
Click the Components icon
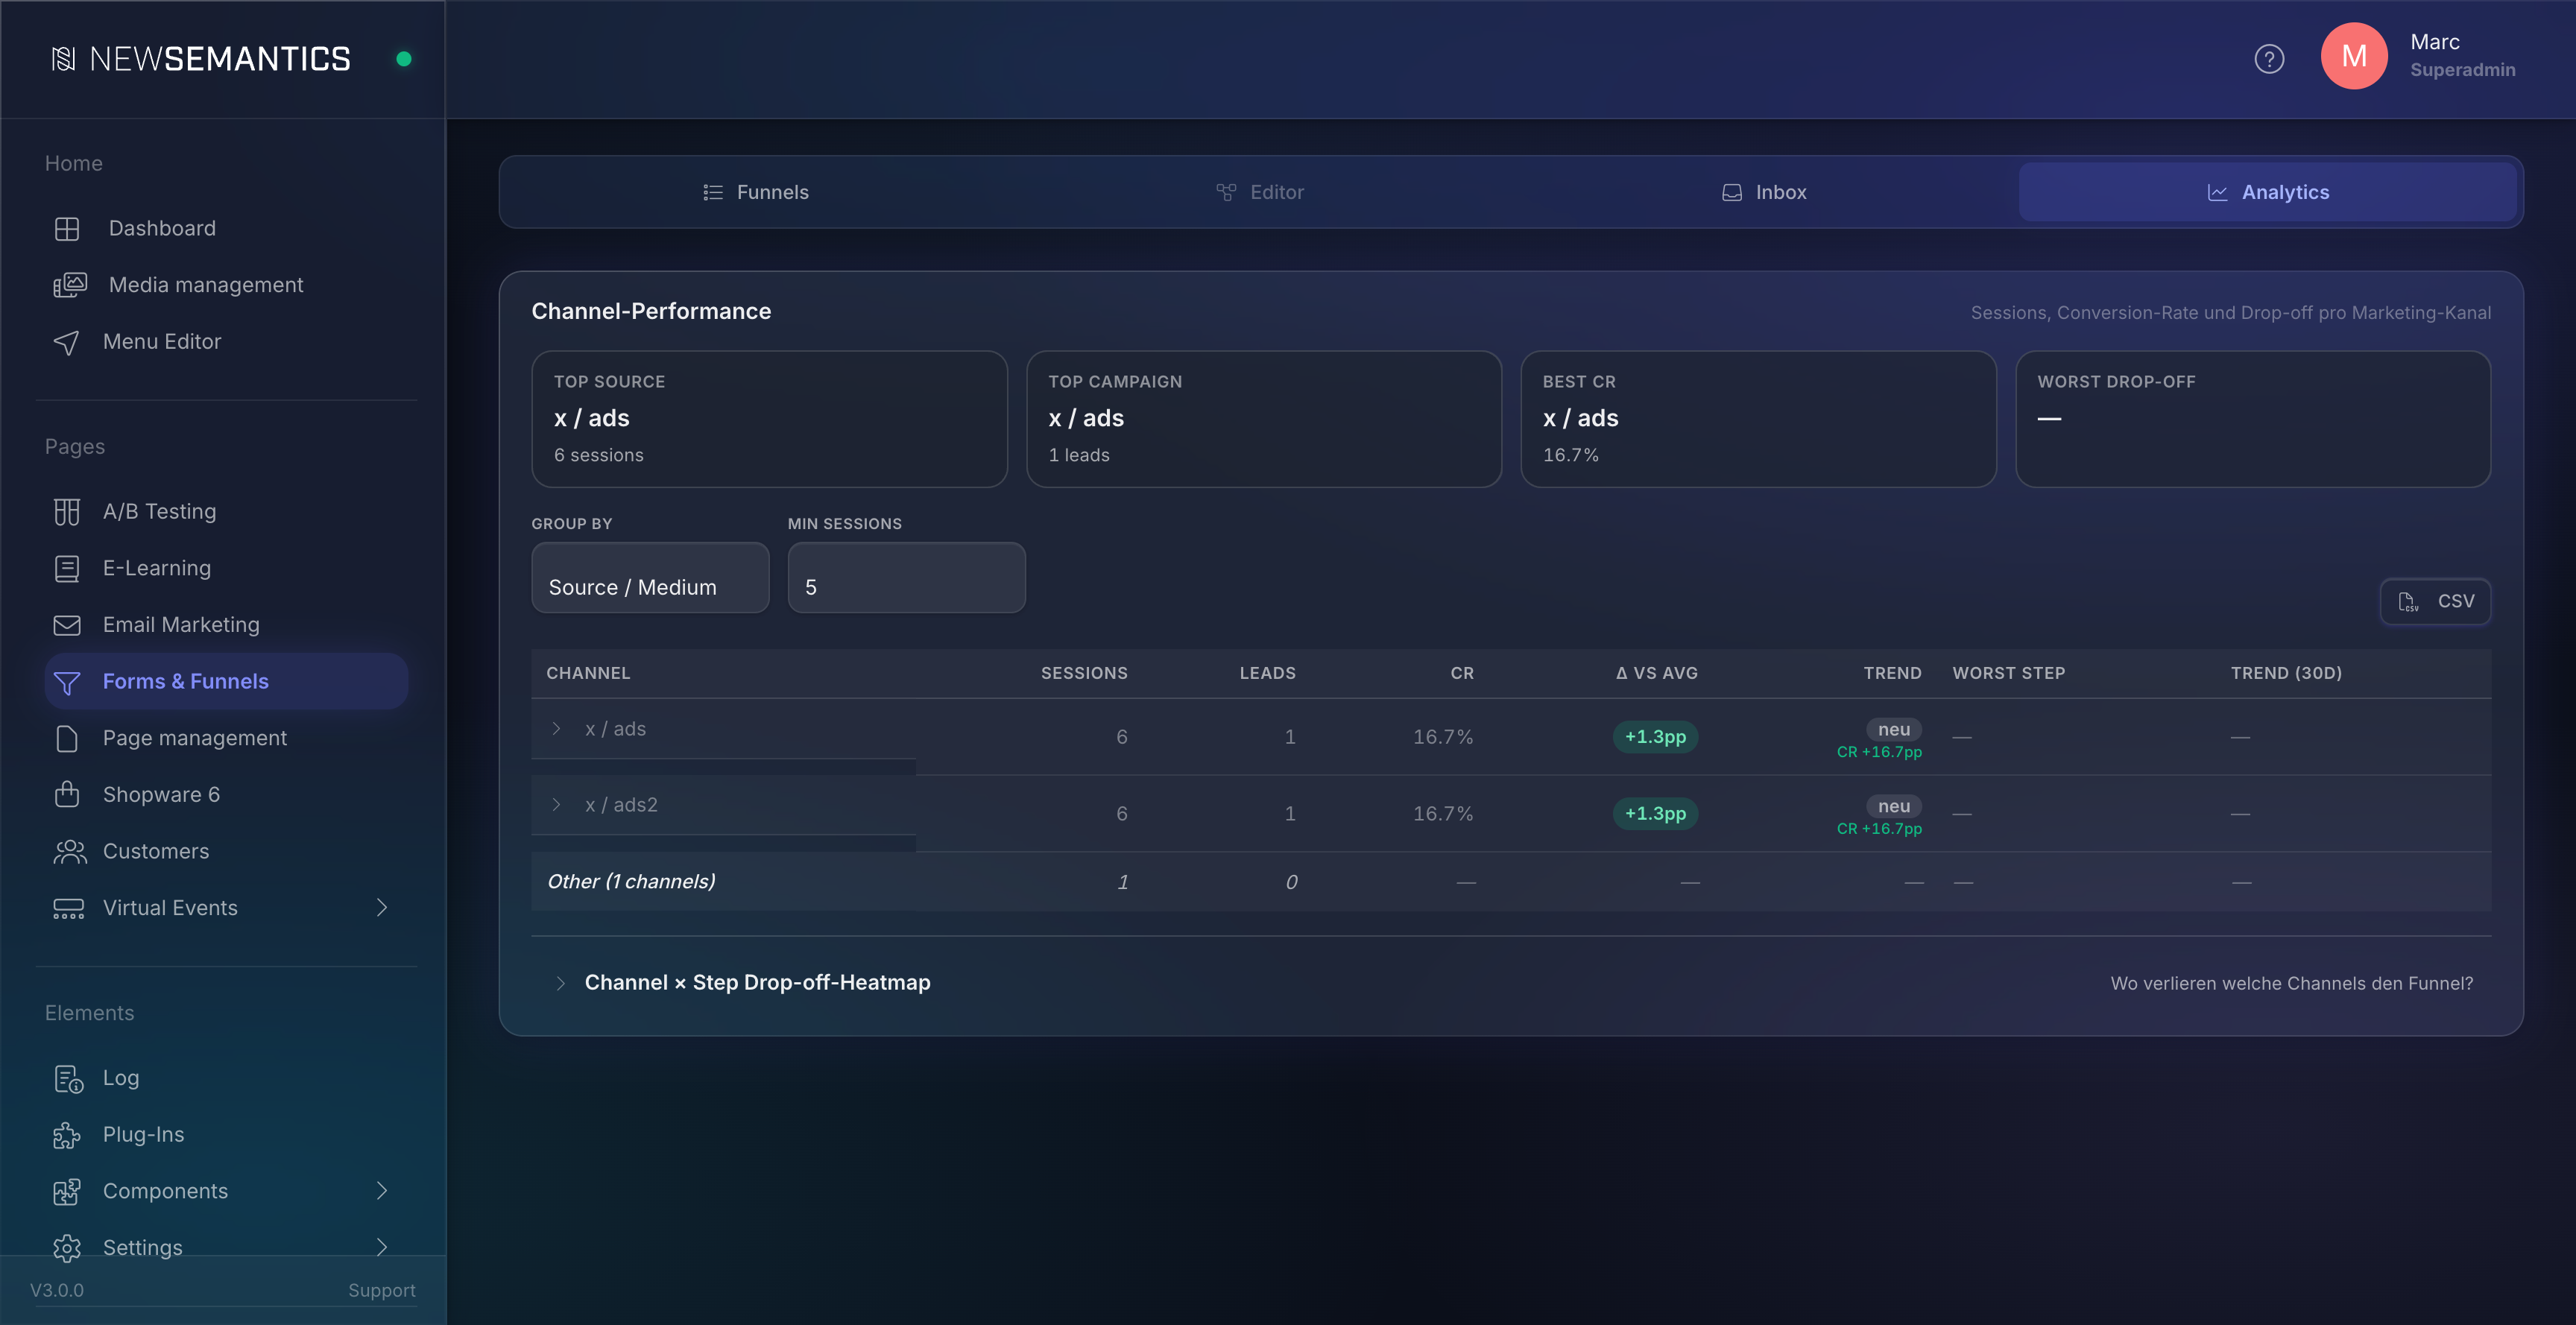(67, 1191)
